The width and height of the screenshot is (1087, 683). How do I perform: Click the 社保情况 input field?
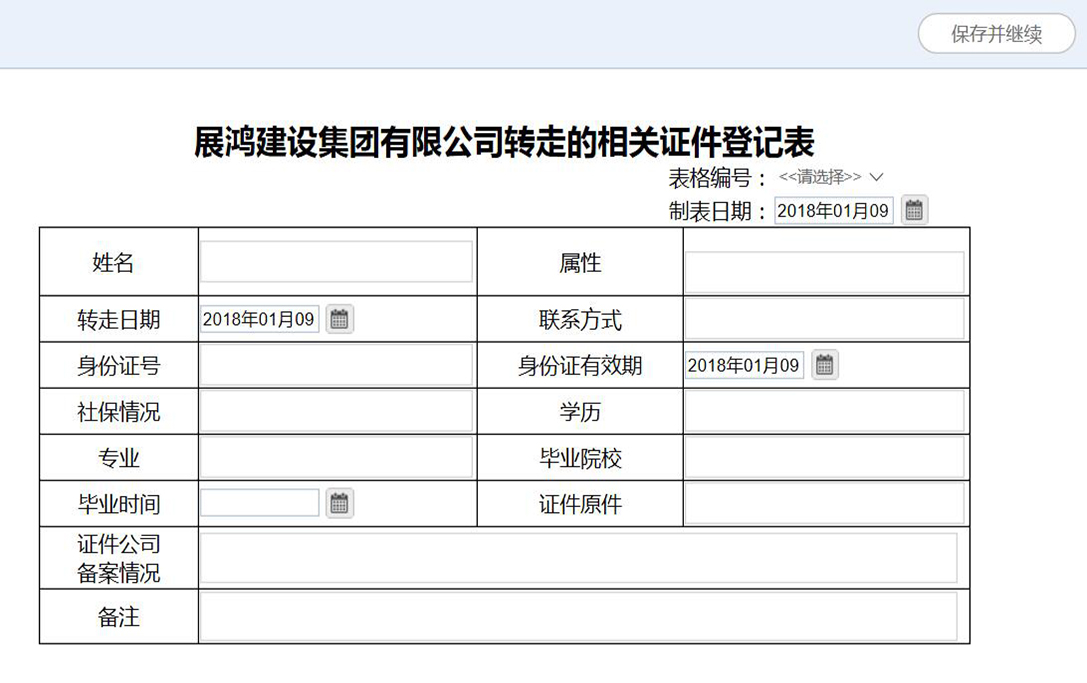pyautogui.click(x=336, y=411)
